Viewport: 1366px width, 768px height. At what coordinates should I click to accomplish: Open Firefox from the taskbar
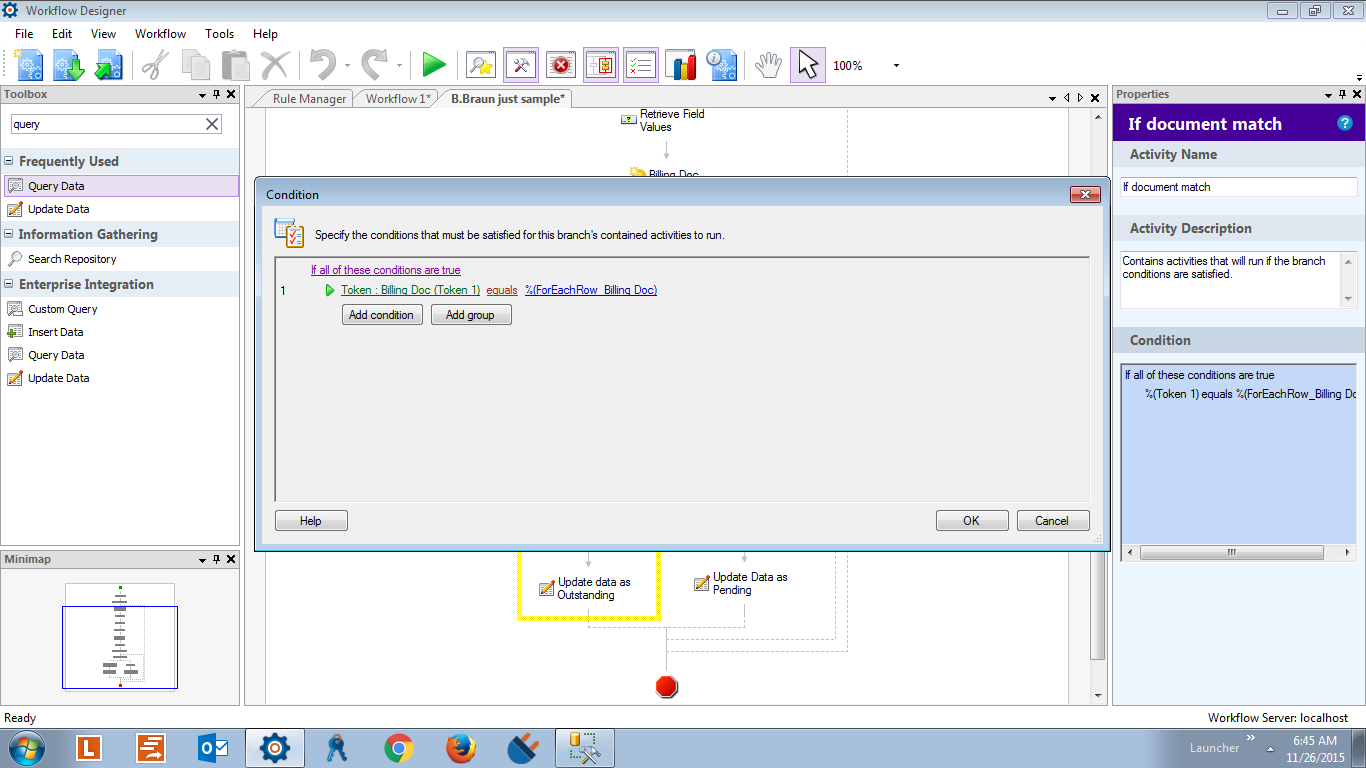(x=461, y=748)
